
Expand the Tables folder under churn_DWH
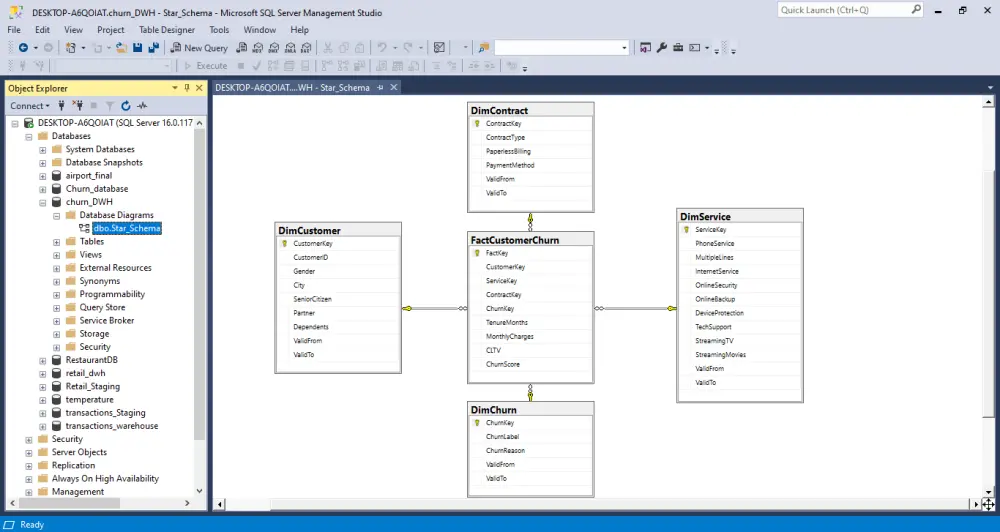pos(57,242)
